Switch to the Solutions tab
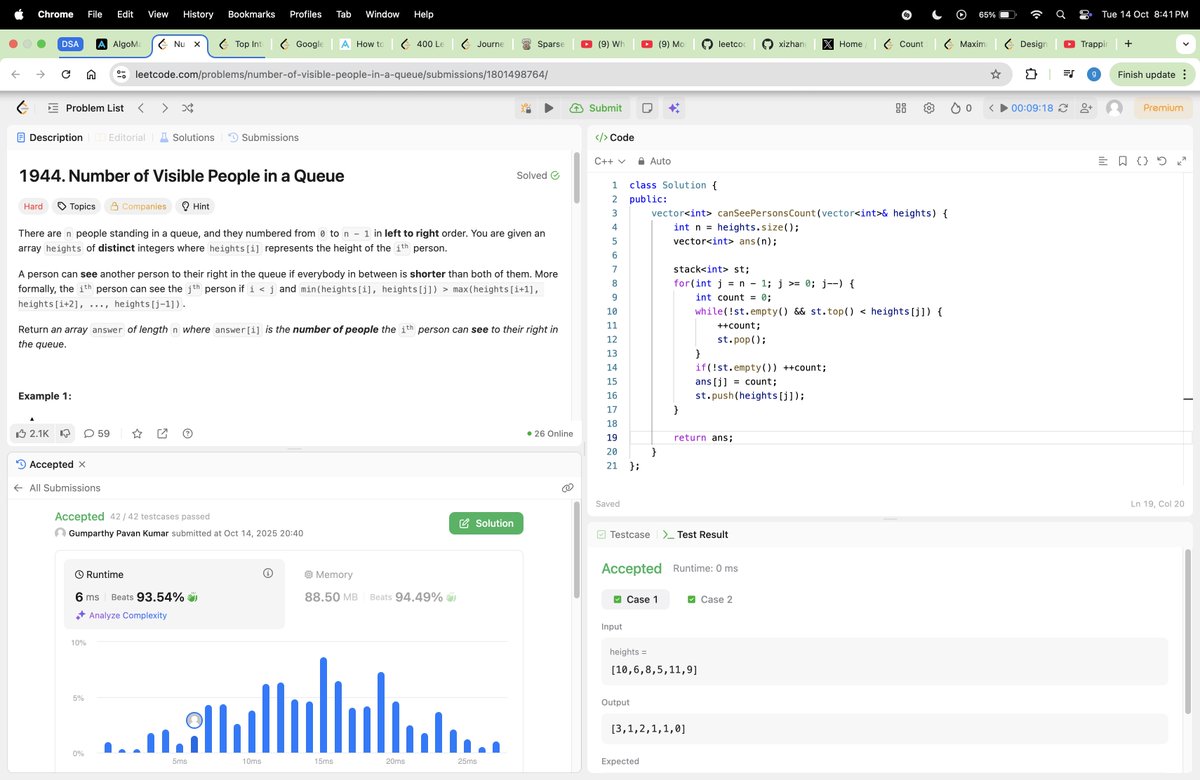The width and height of the screenshot is (1200, 780). pyautogui.click(x=186, y=138)
